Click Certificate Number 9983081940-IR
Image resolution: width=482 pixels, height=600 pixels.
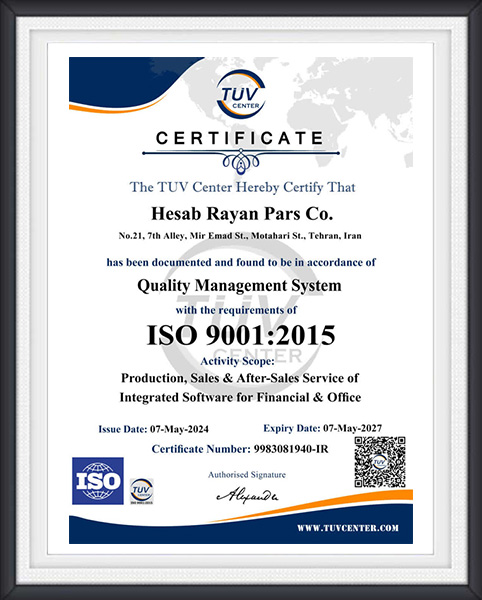[x=240, y=449]
